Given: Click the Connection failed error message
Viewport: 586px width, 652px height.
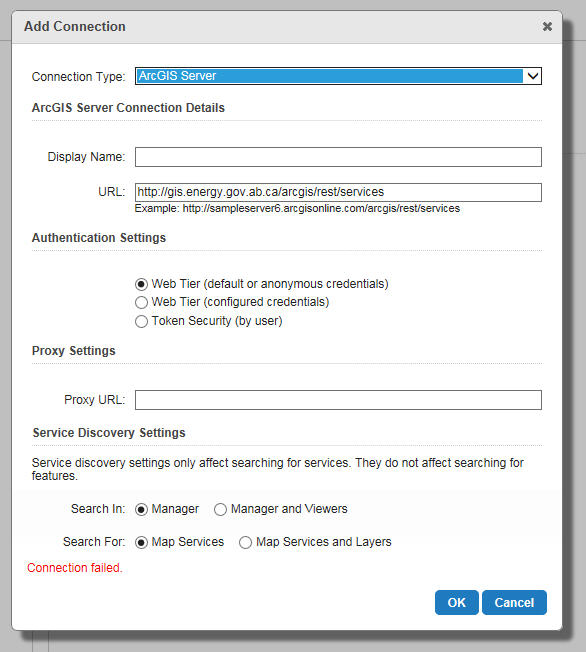Looking at the screenshot, I should [74, 568].
